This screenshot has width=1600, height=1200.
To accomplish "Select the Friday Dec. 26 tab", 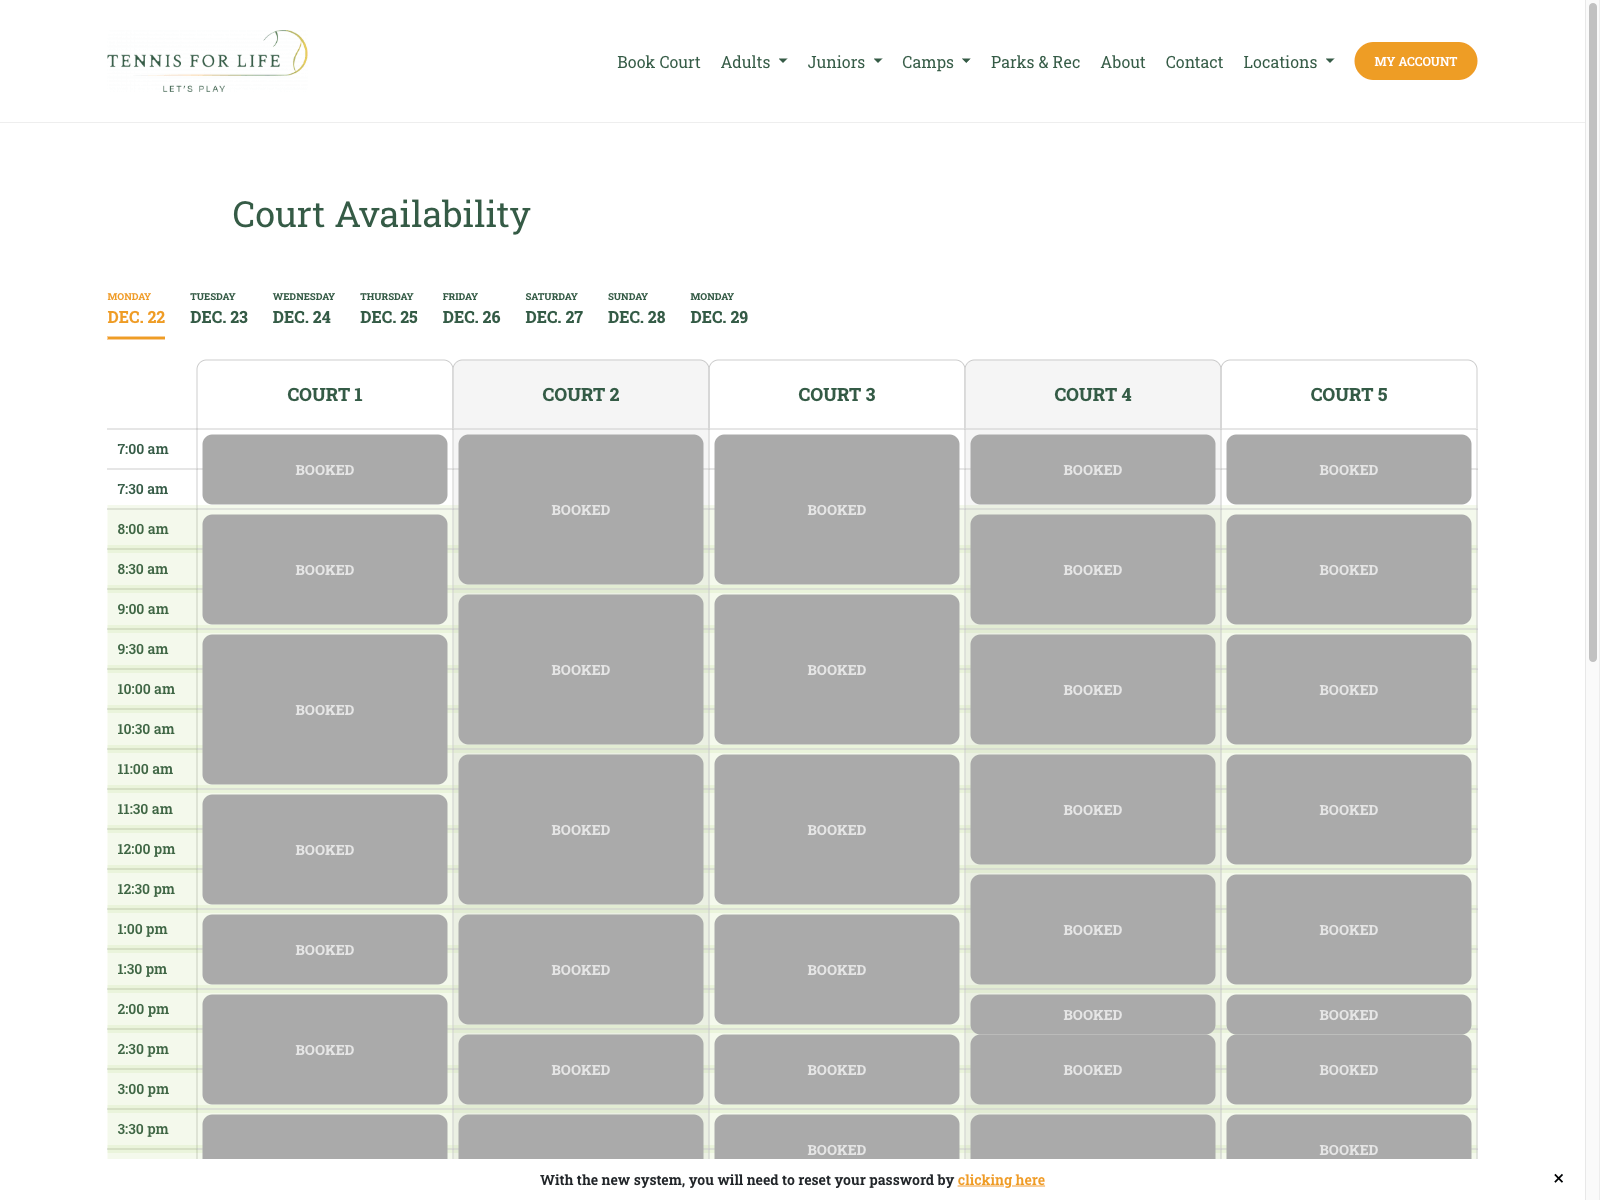I will point(471,309).
